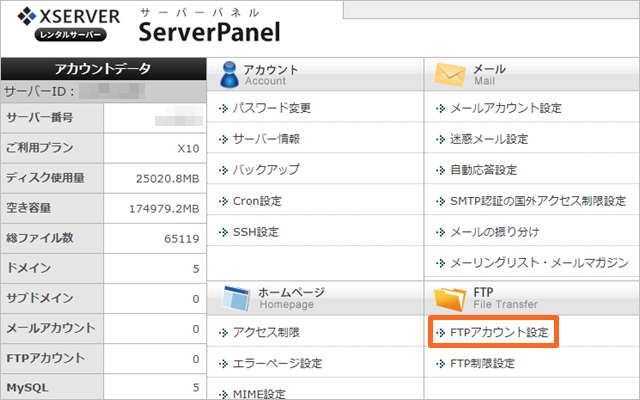This screenshot has width=640, height=400.
Task: Select メールの振り分け link
Action: (494, 232)
